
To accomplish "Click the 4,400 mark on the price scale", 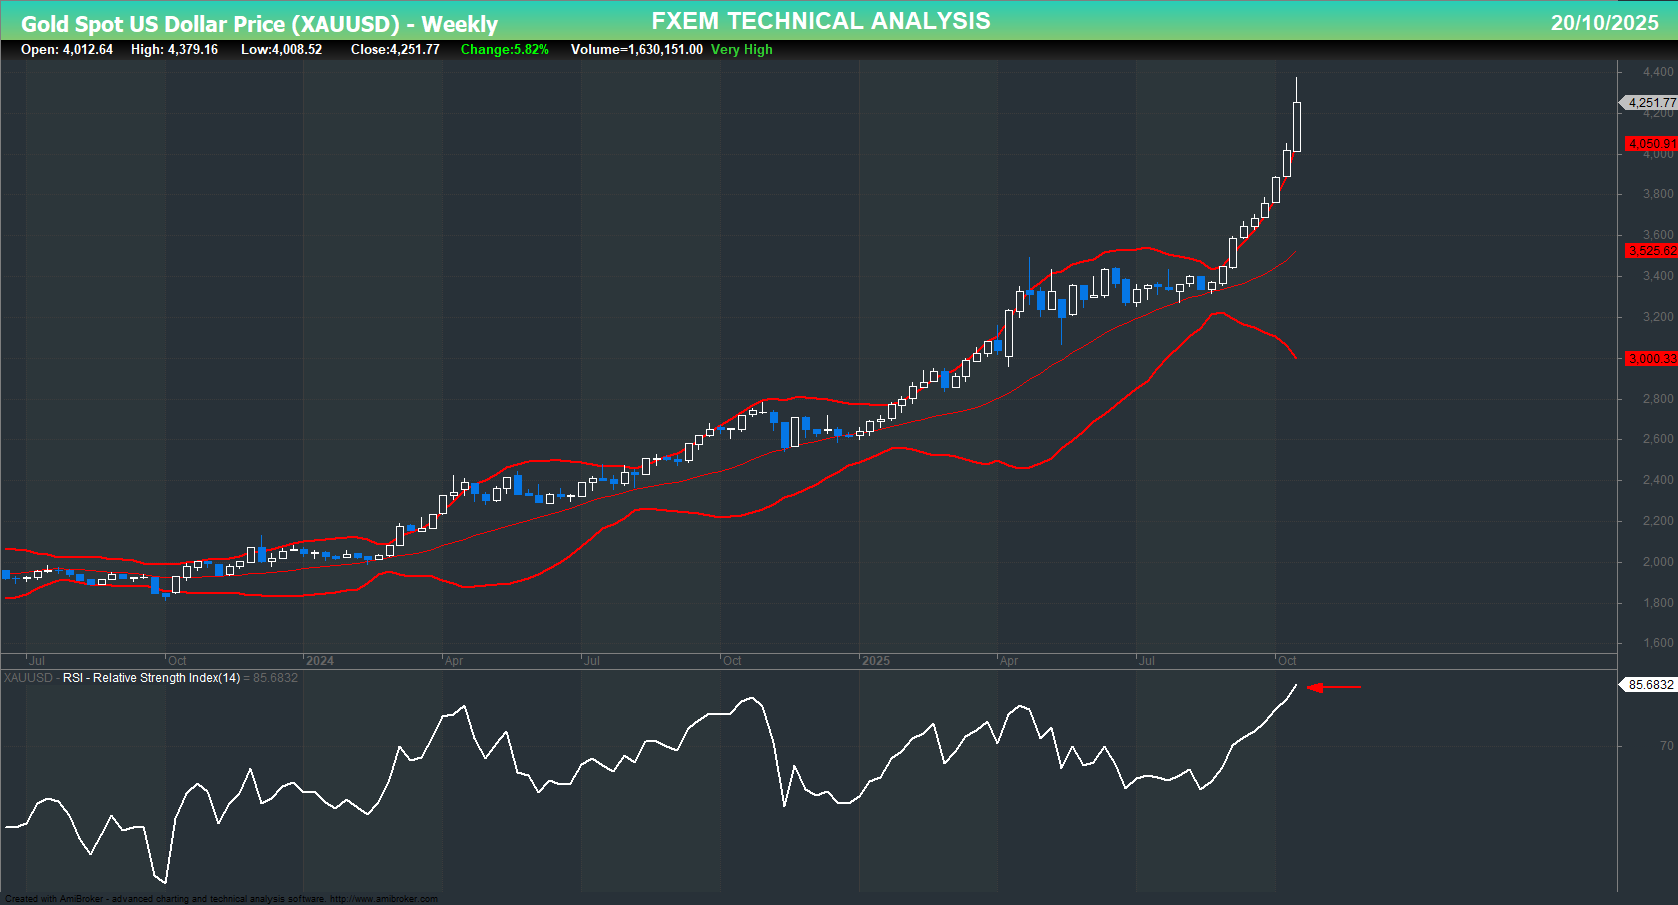I will click(x=1658, y=70).
